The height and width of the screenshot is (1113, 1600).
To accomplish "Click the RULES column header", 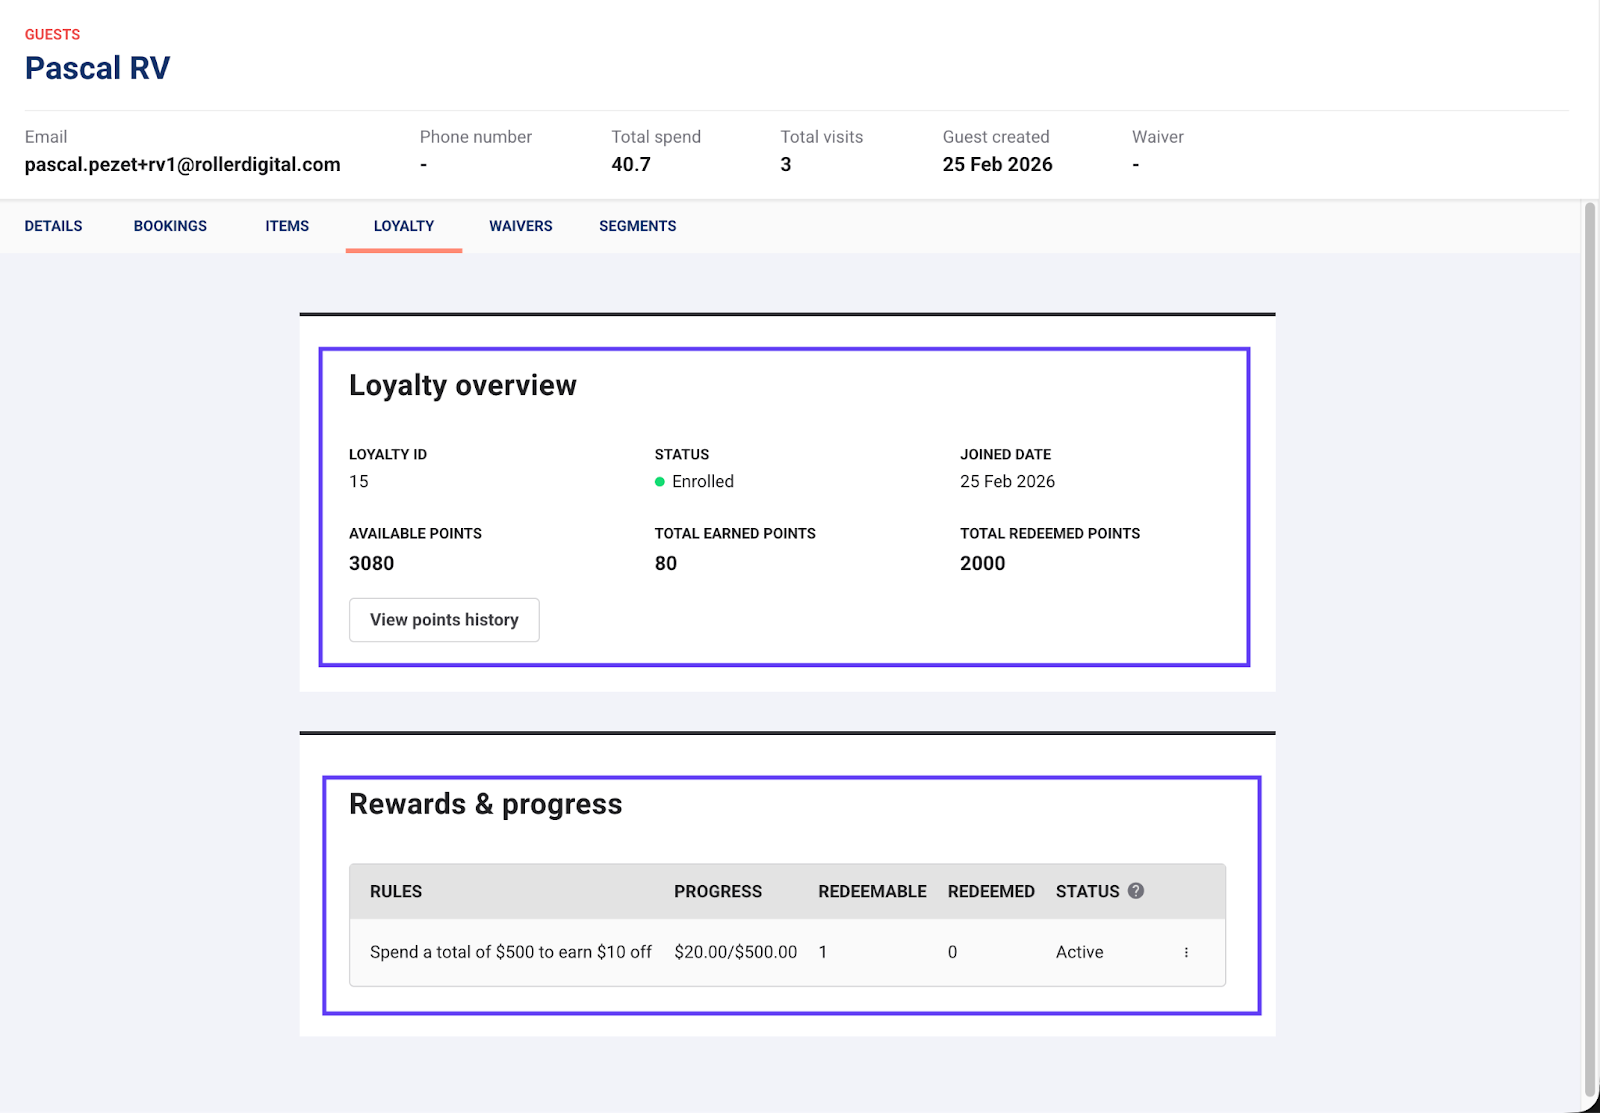I will (x=396, y=891).
